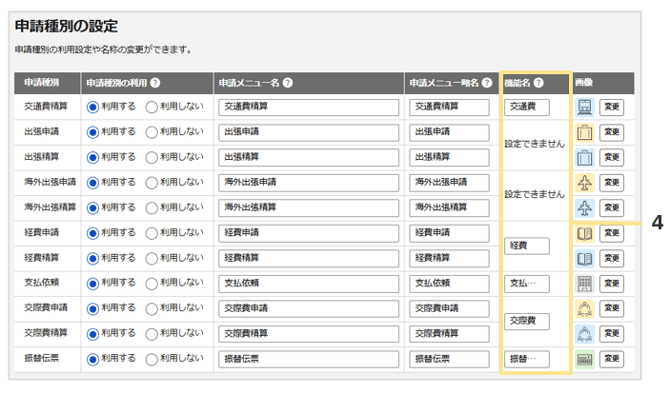The height and width of the screenshot is (394, 670).
Task: Click 変更 button for 海外出張精算 image
Action: point(611,208)
